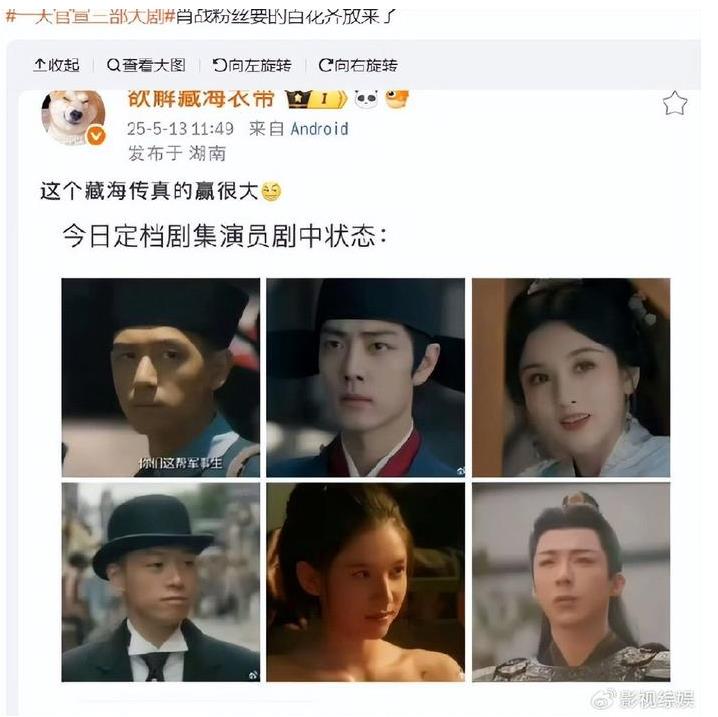The image size is (718, 717).
Task: Select the top-middle thumbnail of the man in a black hat
Action: (x=365, y=377)
